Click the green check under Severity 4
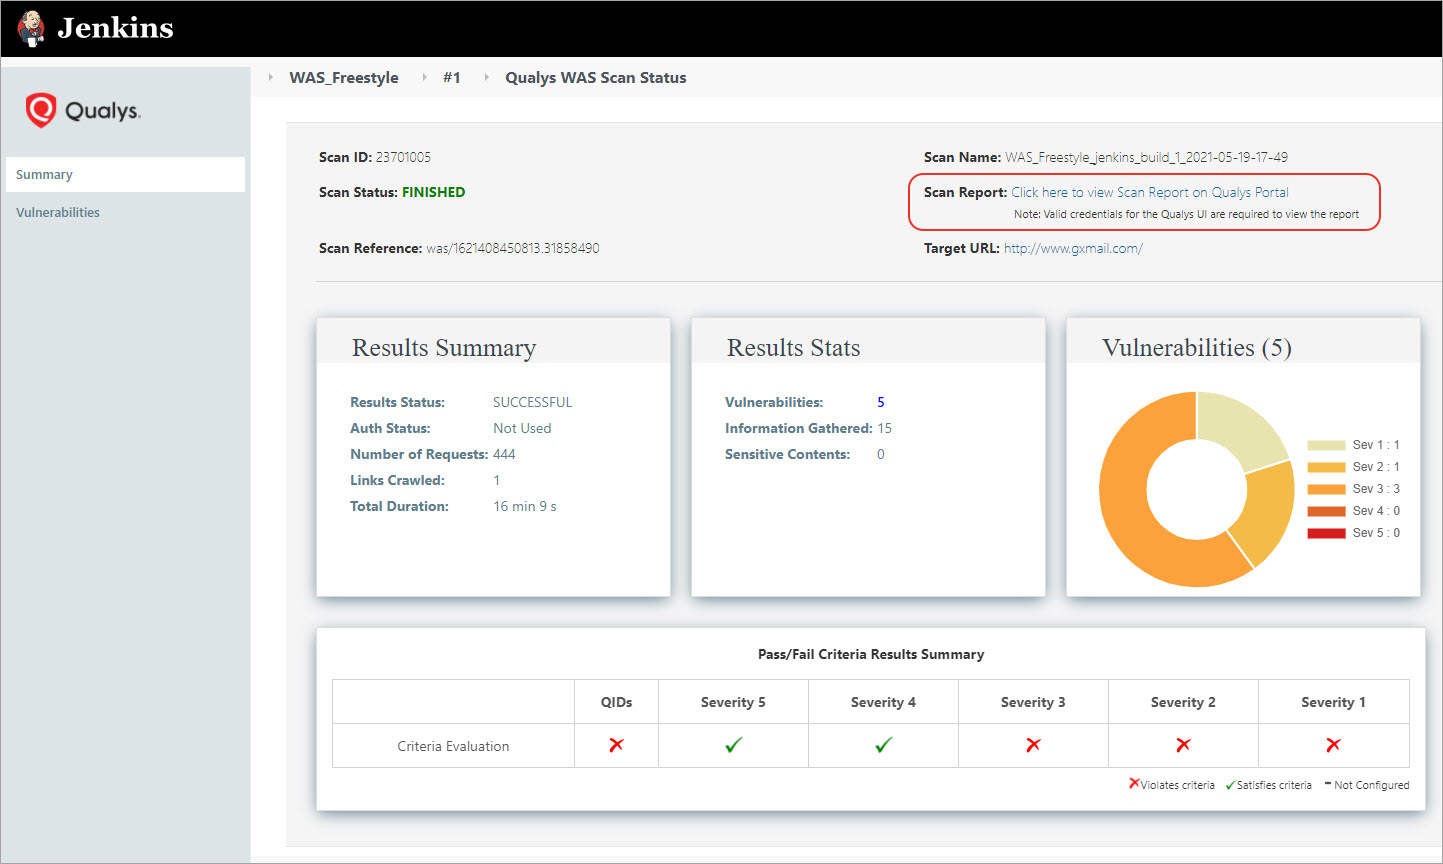The width and height of the screenshot is (1443, 864). (883, 745)
